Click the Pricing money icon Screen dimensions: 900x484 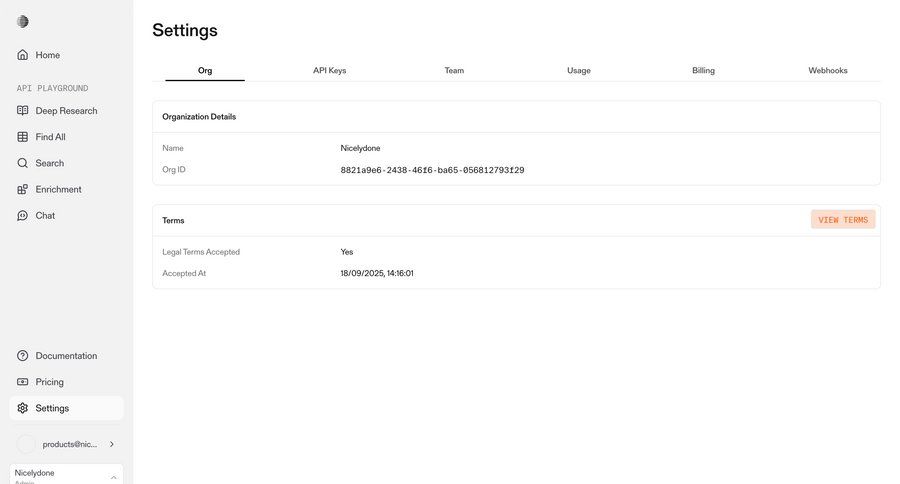[23, 382]
